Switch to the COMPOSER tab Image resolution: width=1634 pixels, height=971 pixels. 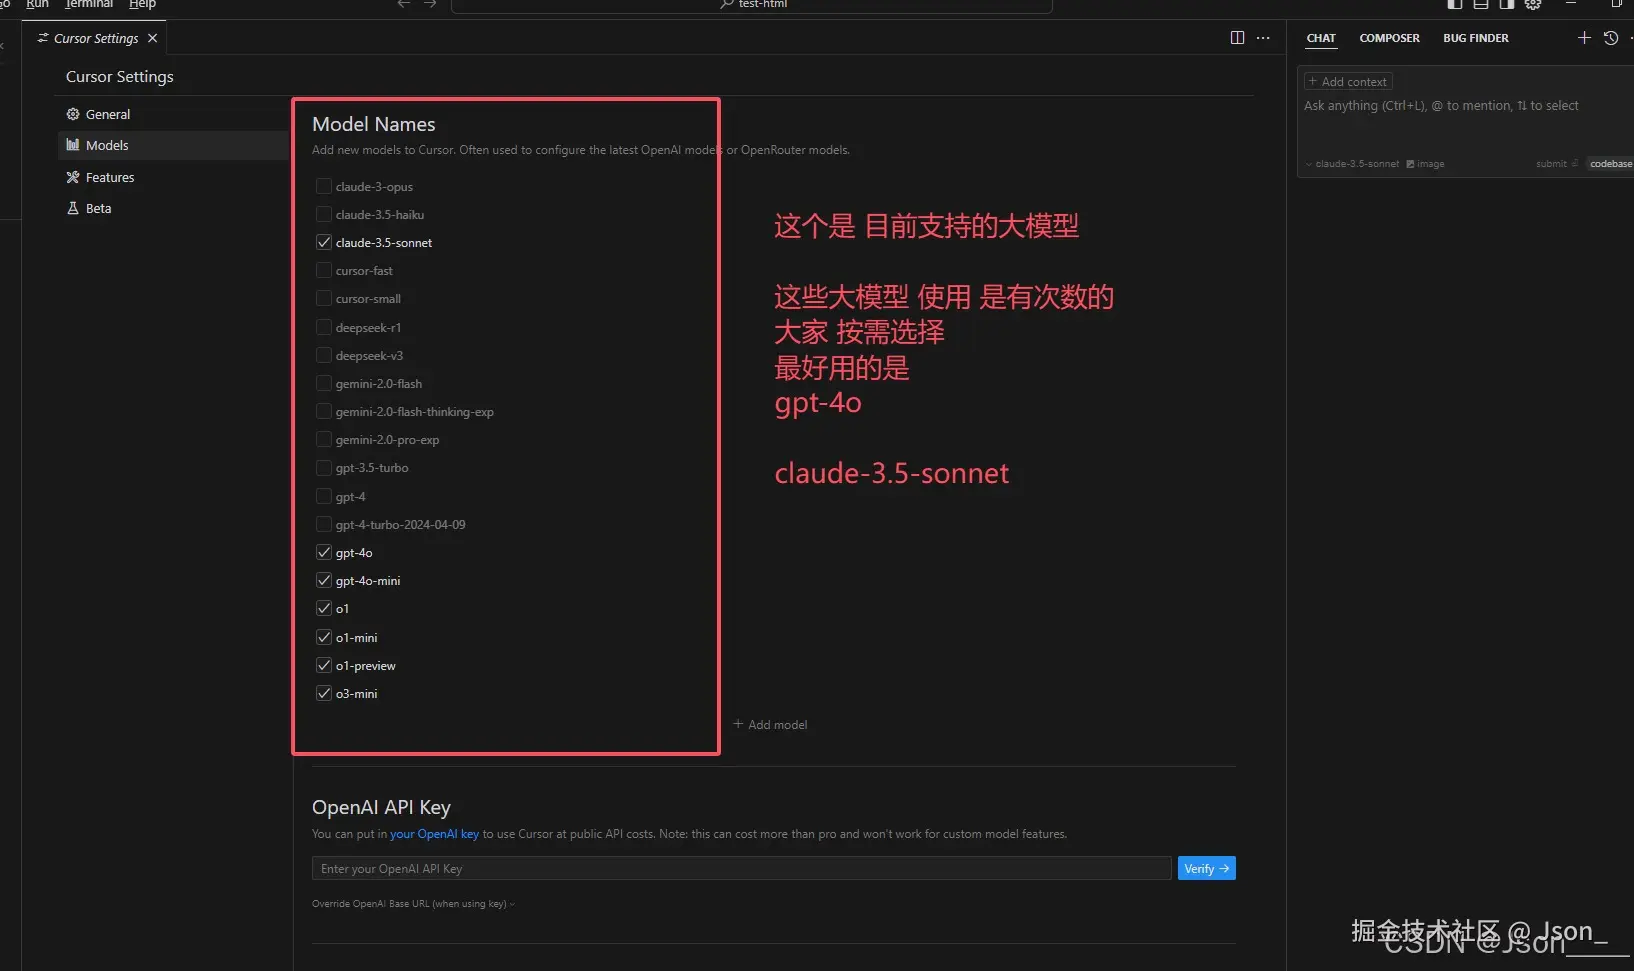click(x=1389, y=38)
